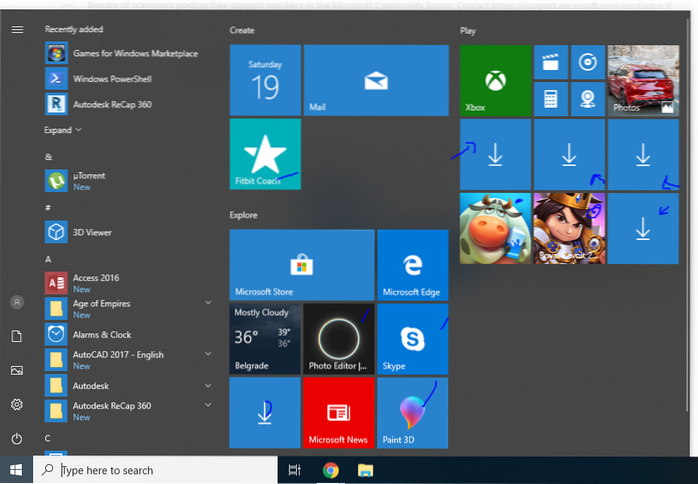Open Settings from the gear icon
The image size is (698, 484).
point(17,404)
